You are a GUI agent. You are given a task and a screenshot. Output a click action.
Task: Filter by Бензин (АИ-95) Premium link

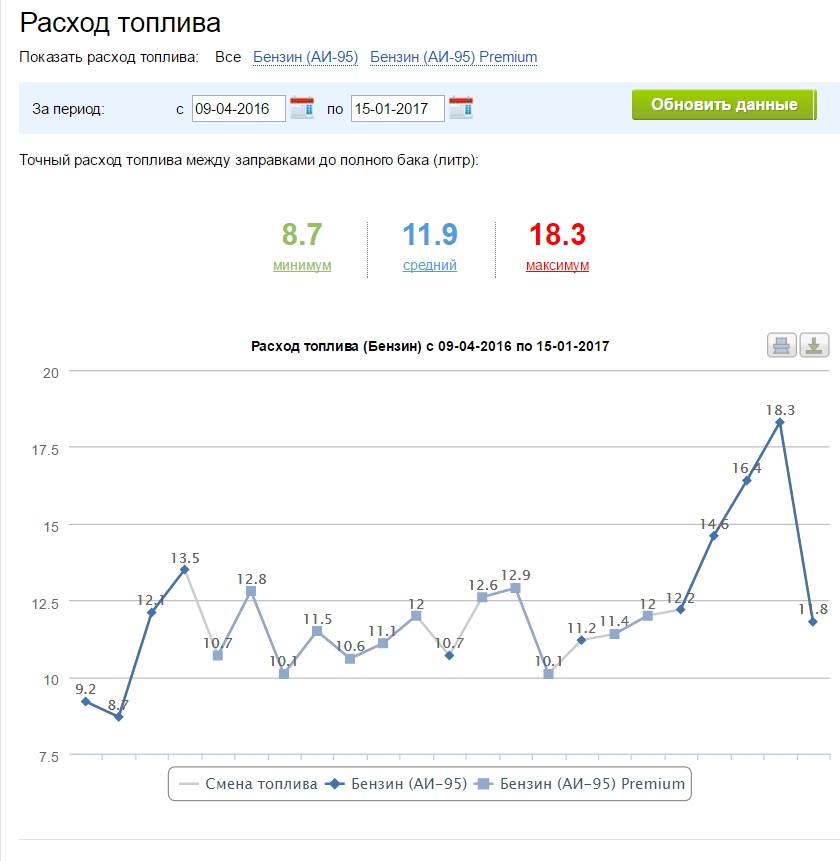click(453, 57)
